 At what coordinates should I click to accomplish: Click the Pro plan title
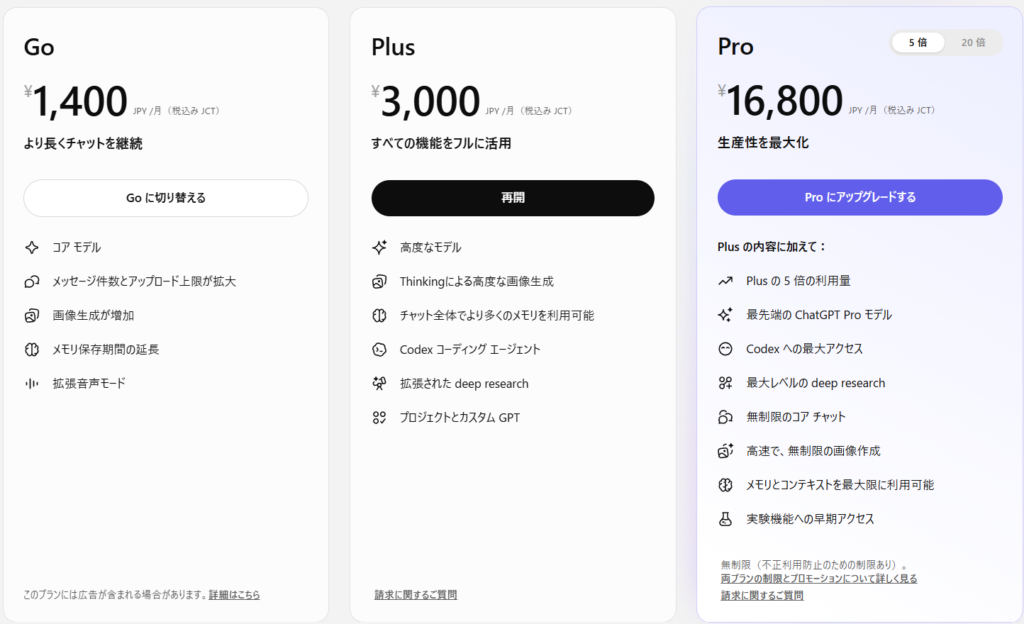click(735, 46)
